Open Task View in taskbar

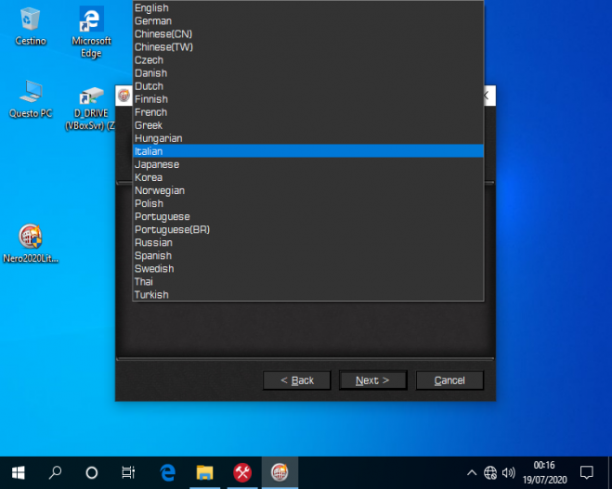tap(128, 473)
